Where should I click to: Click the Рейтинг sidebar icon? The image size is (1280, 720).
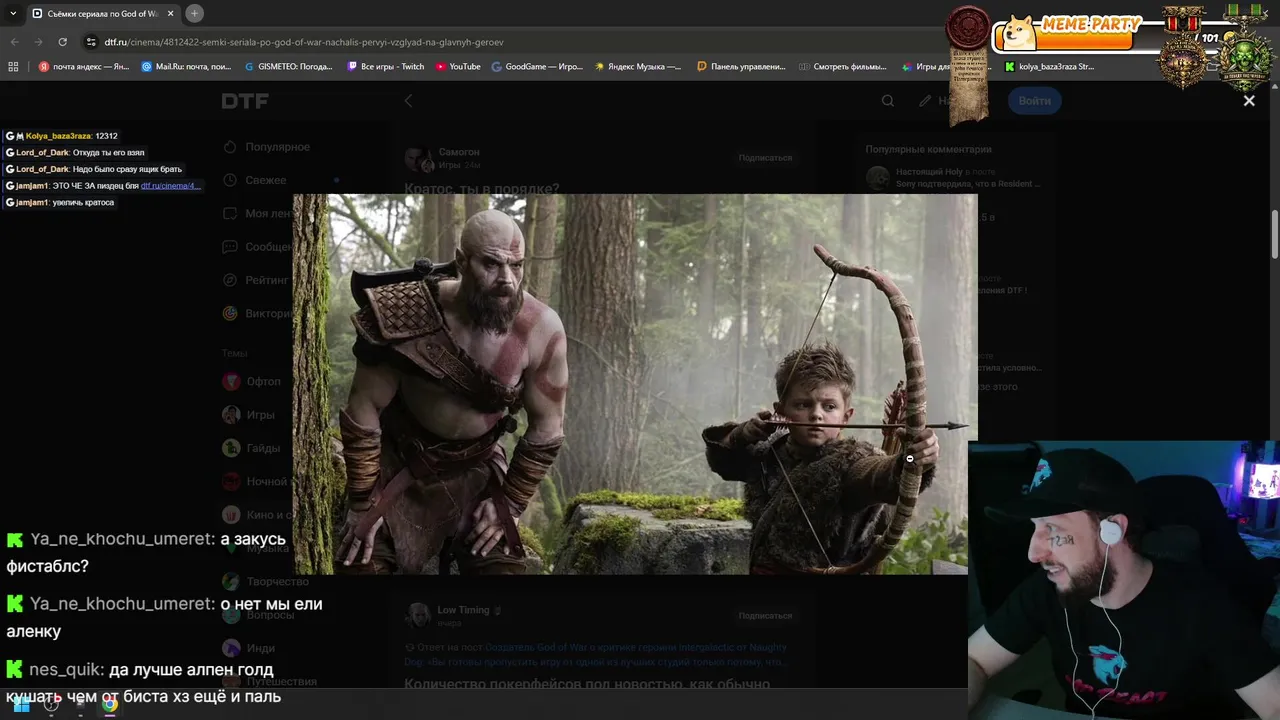(x=230, y=280)
